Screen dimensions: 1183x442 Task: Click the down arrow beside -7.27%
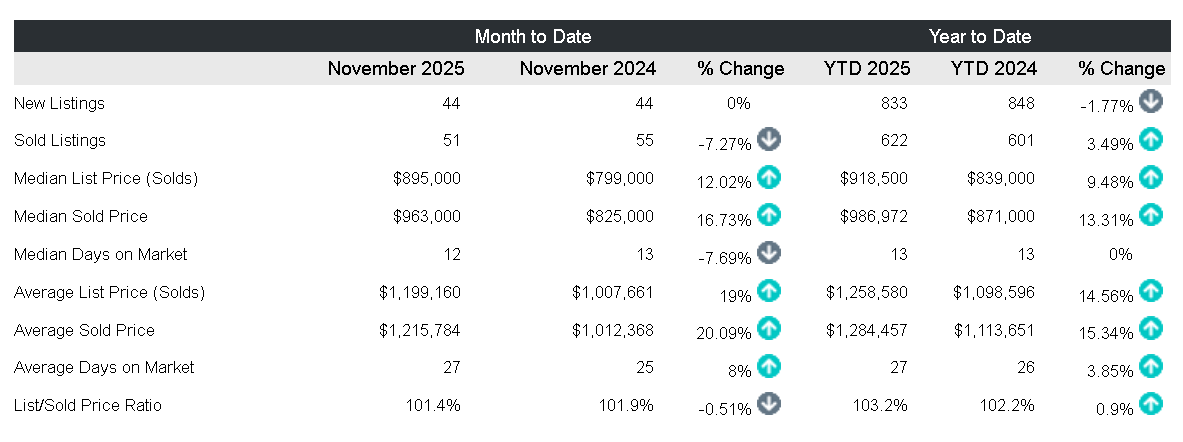click(769, 139)
